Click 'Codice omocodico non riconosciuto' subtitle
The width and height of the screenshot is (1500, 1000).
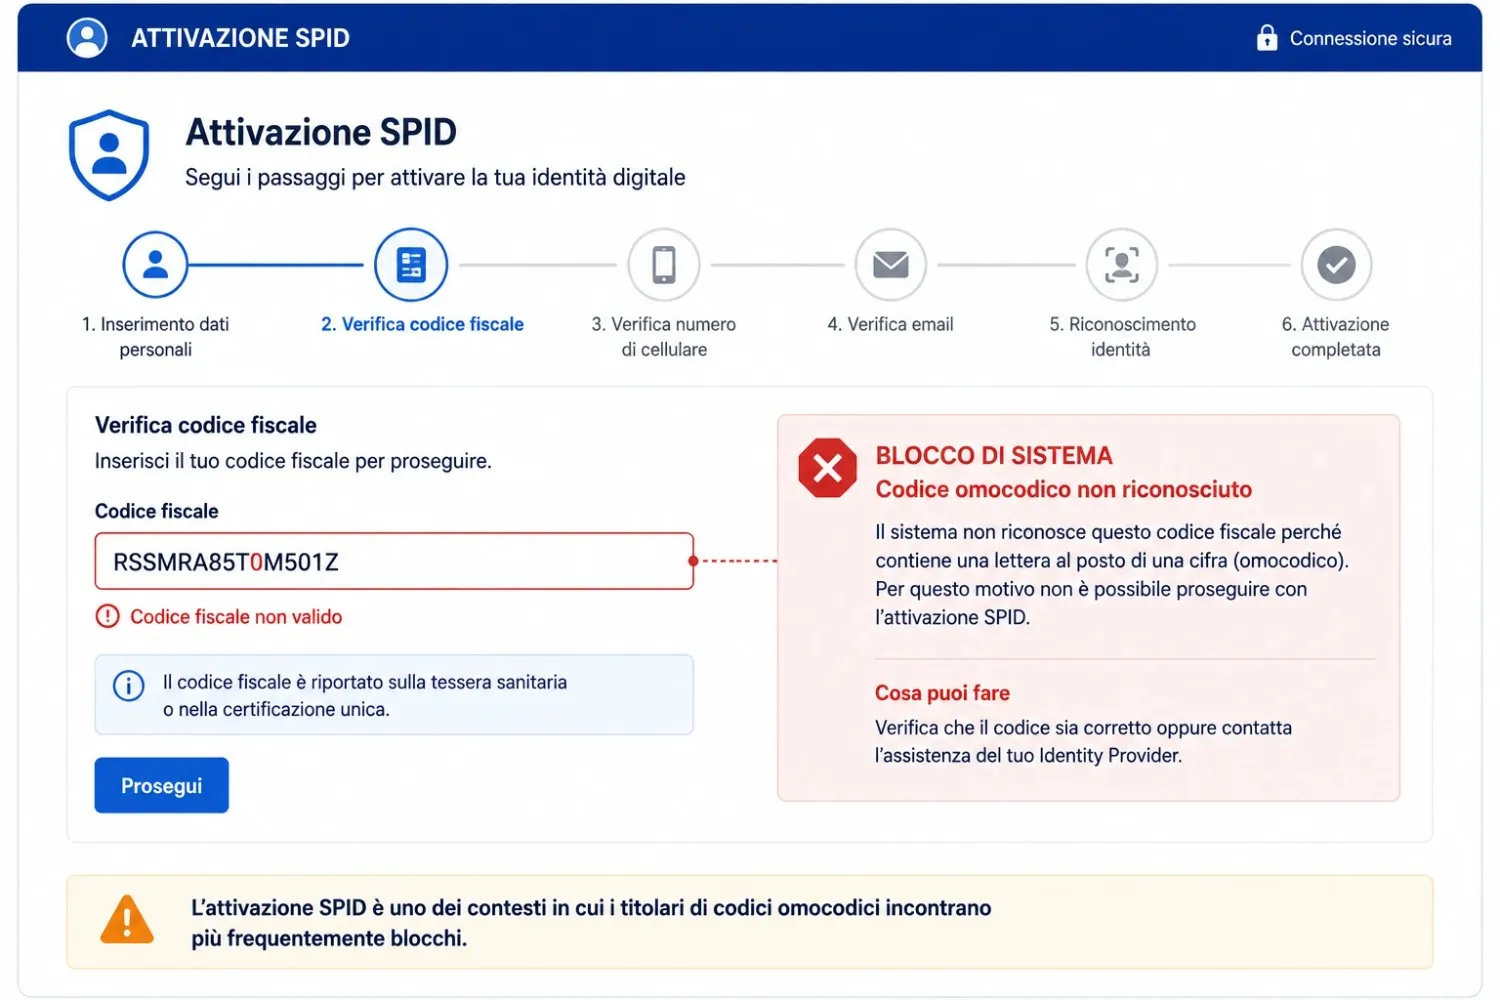point(1064,489)
